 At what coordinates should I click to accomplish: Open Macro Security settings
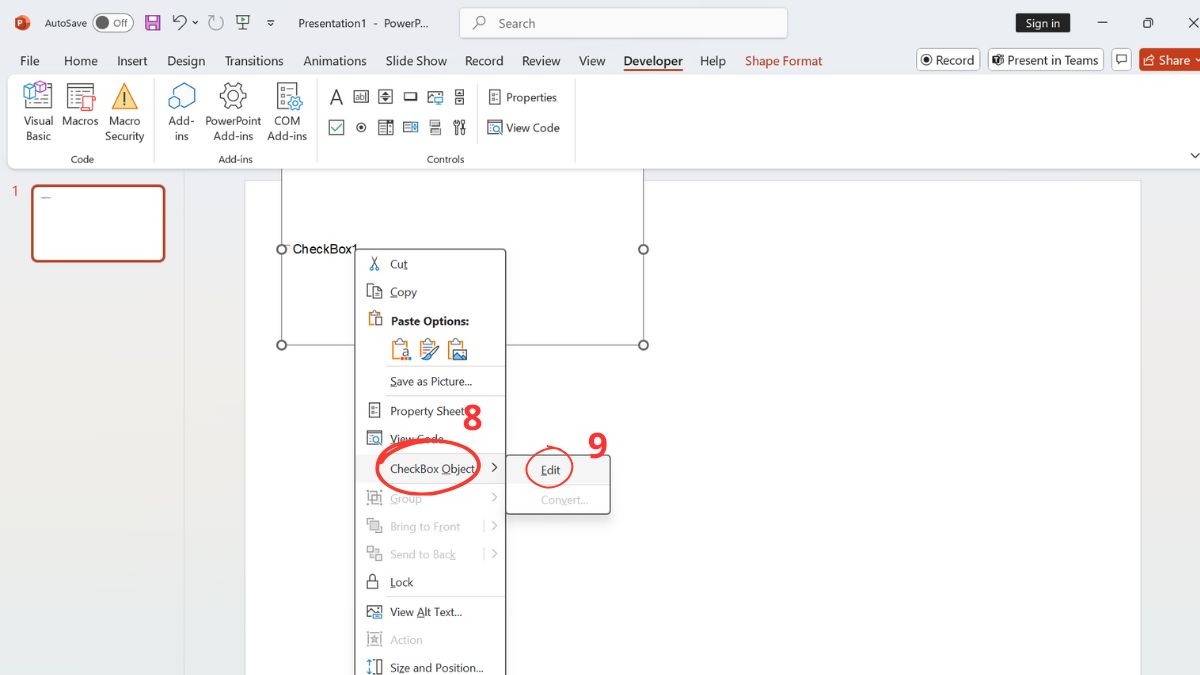124,110
